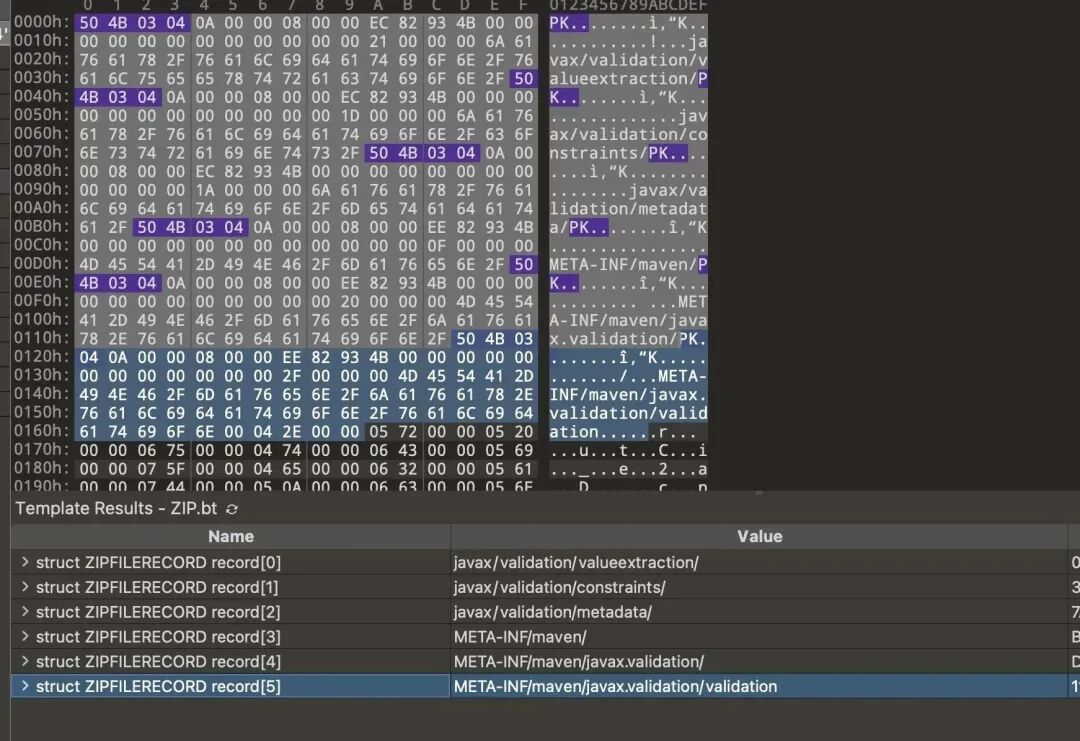Expand struct ZIPFILERECORD record[1]
Image resolution: width=1080 pixels, height=741 pixels.
(25, 587)
